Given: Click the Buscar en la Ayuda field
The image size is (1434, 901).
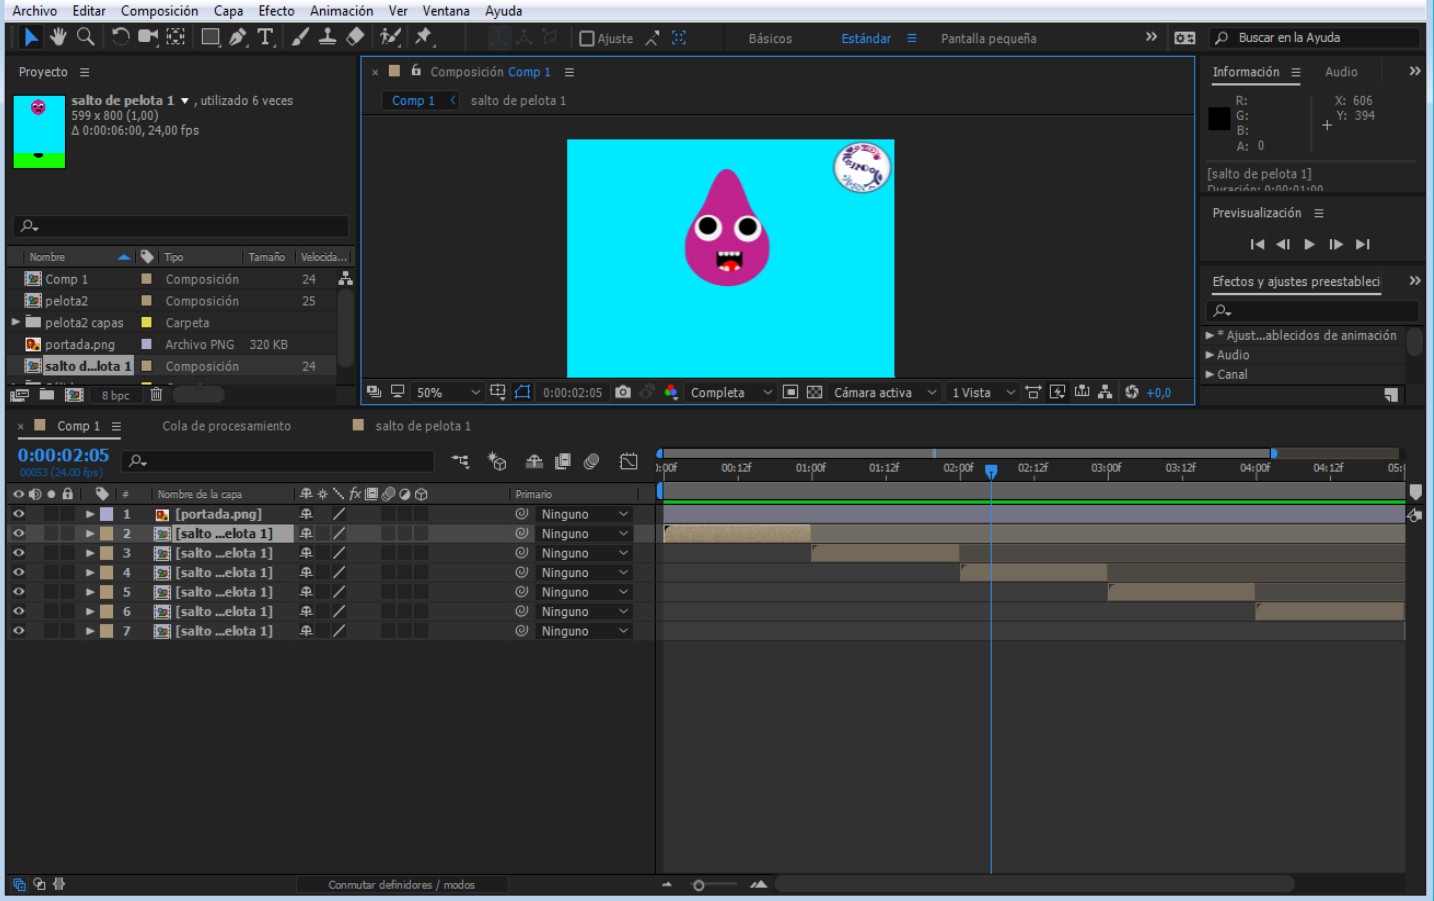Looking at the screenshot, I should pos(1315,38).
